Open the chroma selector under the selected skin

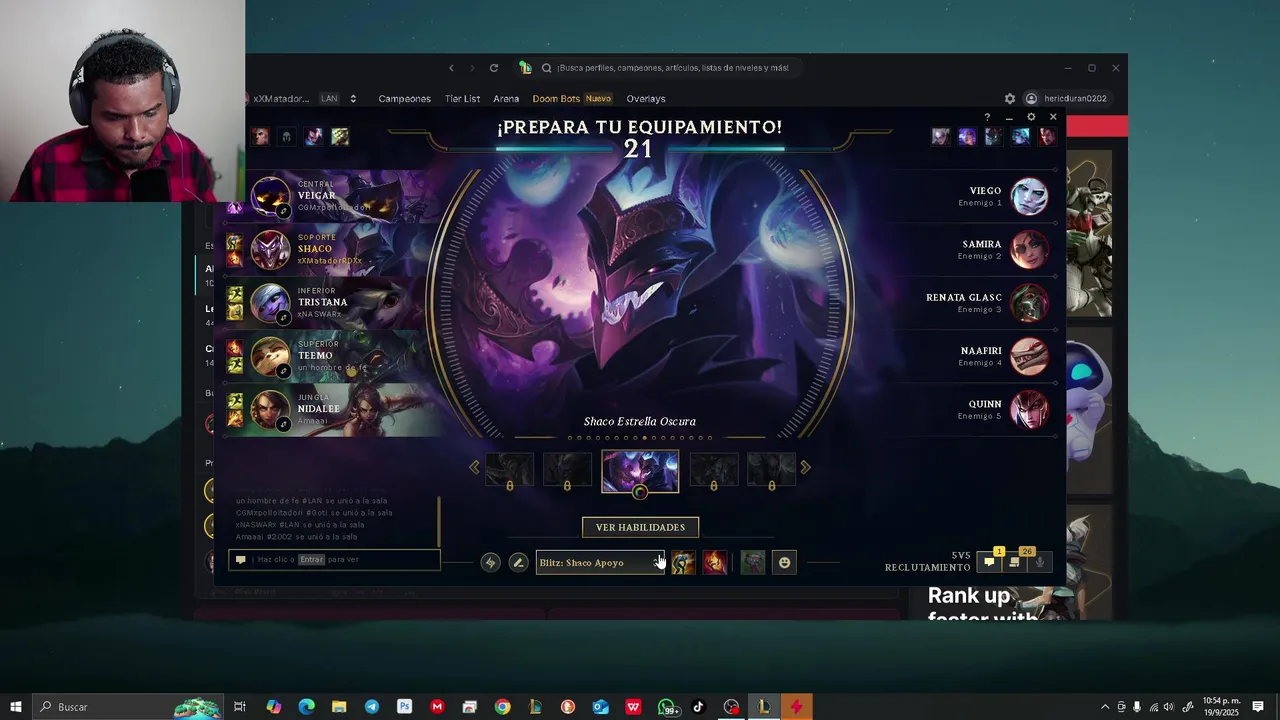[640, 491]
